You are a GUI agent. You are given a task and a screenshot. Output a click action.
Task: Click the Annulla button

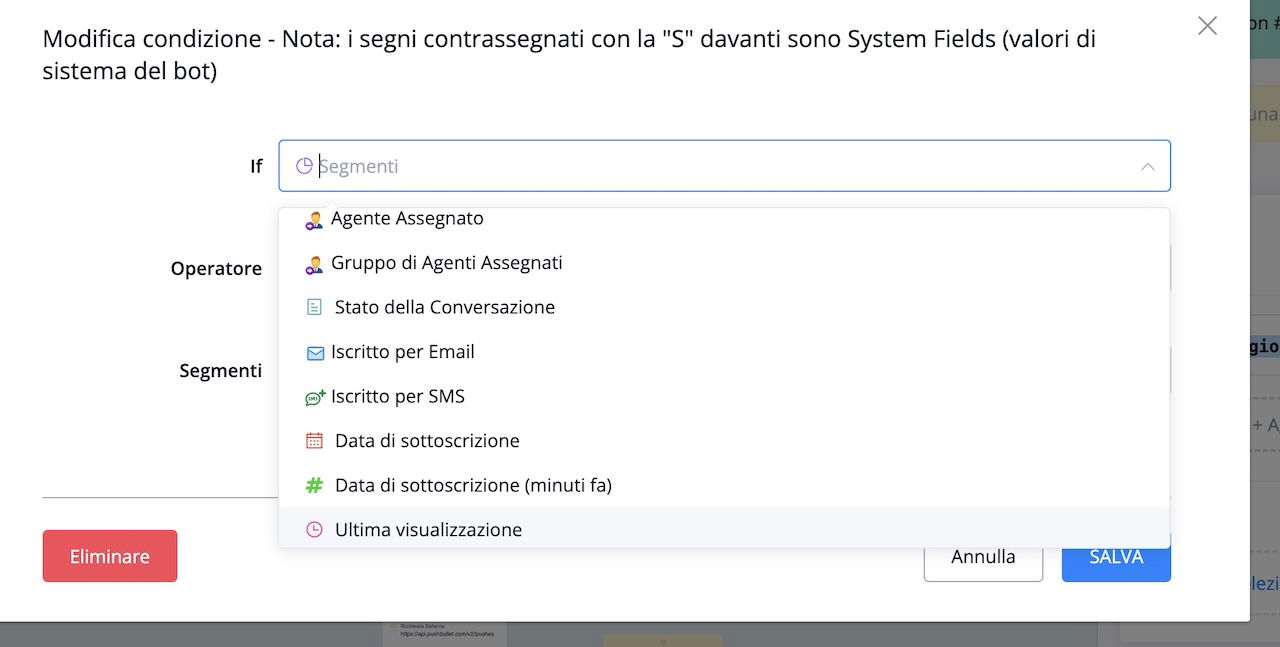pos(983,557)
